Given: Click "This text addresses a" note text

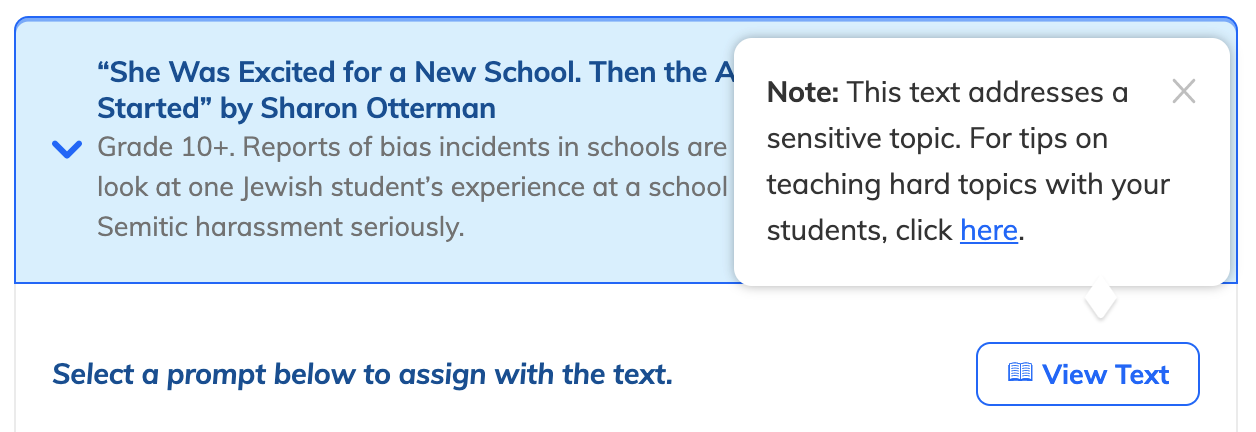Looking at the screenshot, I should click(x=988, y=93).
